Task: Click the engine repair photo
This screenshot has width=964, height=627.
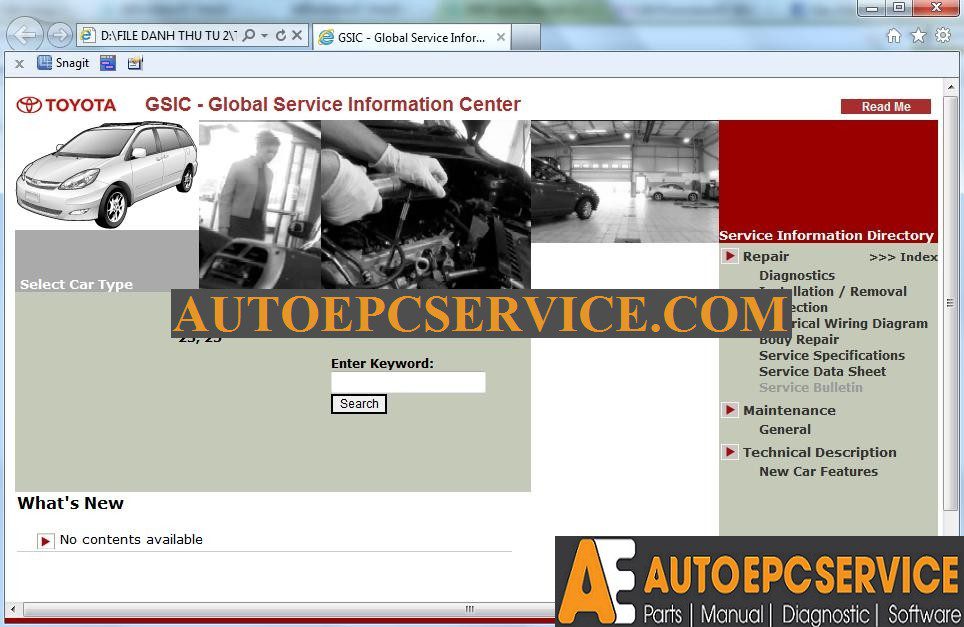Action: tap(425, 205)
